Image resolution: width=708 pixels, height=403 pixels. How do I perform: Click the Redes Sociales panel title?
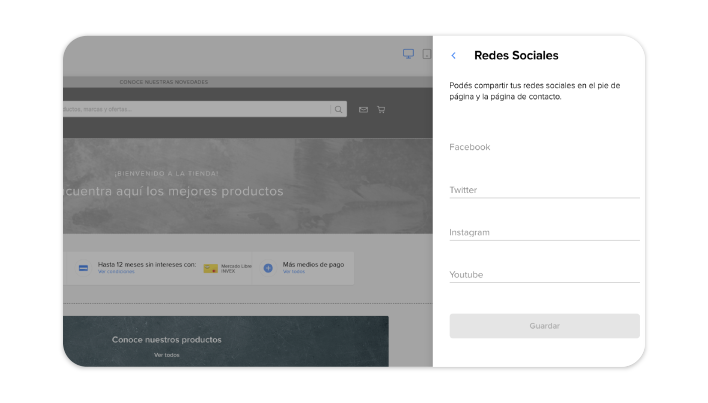coord(516,56)
